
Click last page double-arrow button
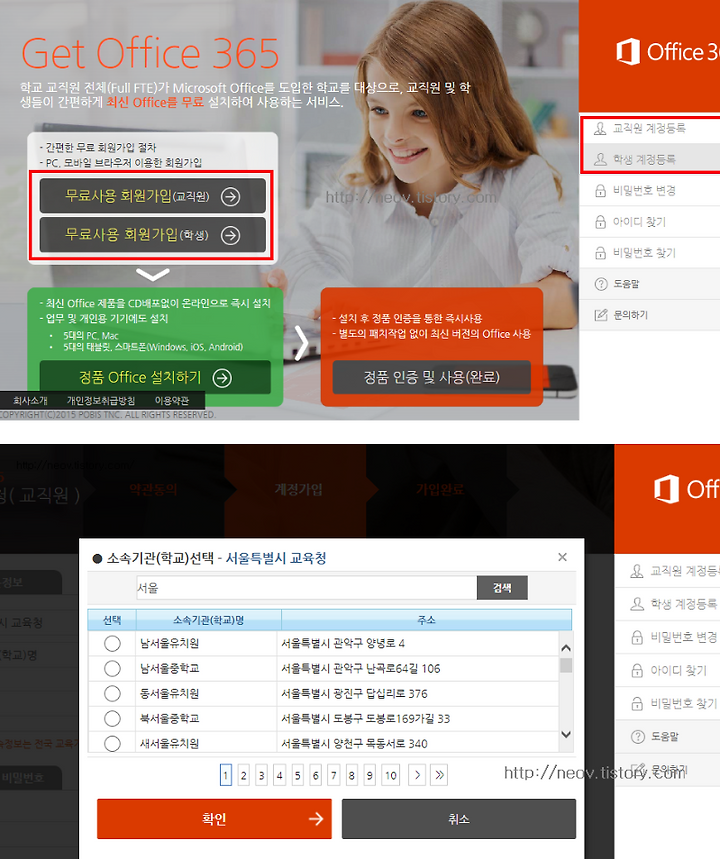point(439,775)
